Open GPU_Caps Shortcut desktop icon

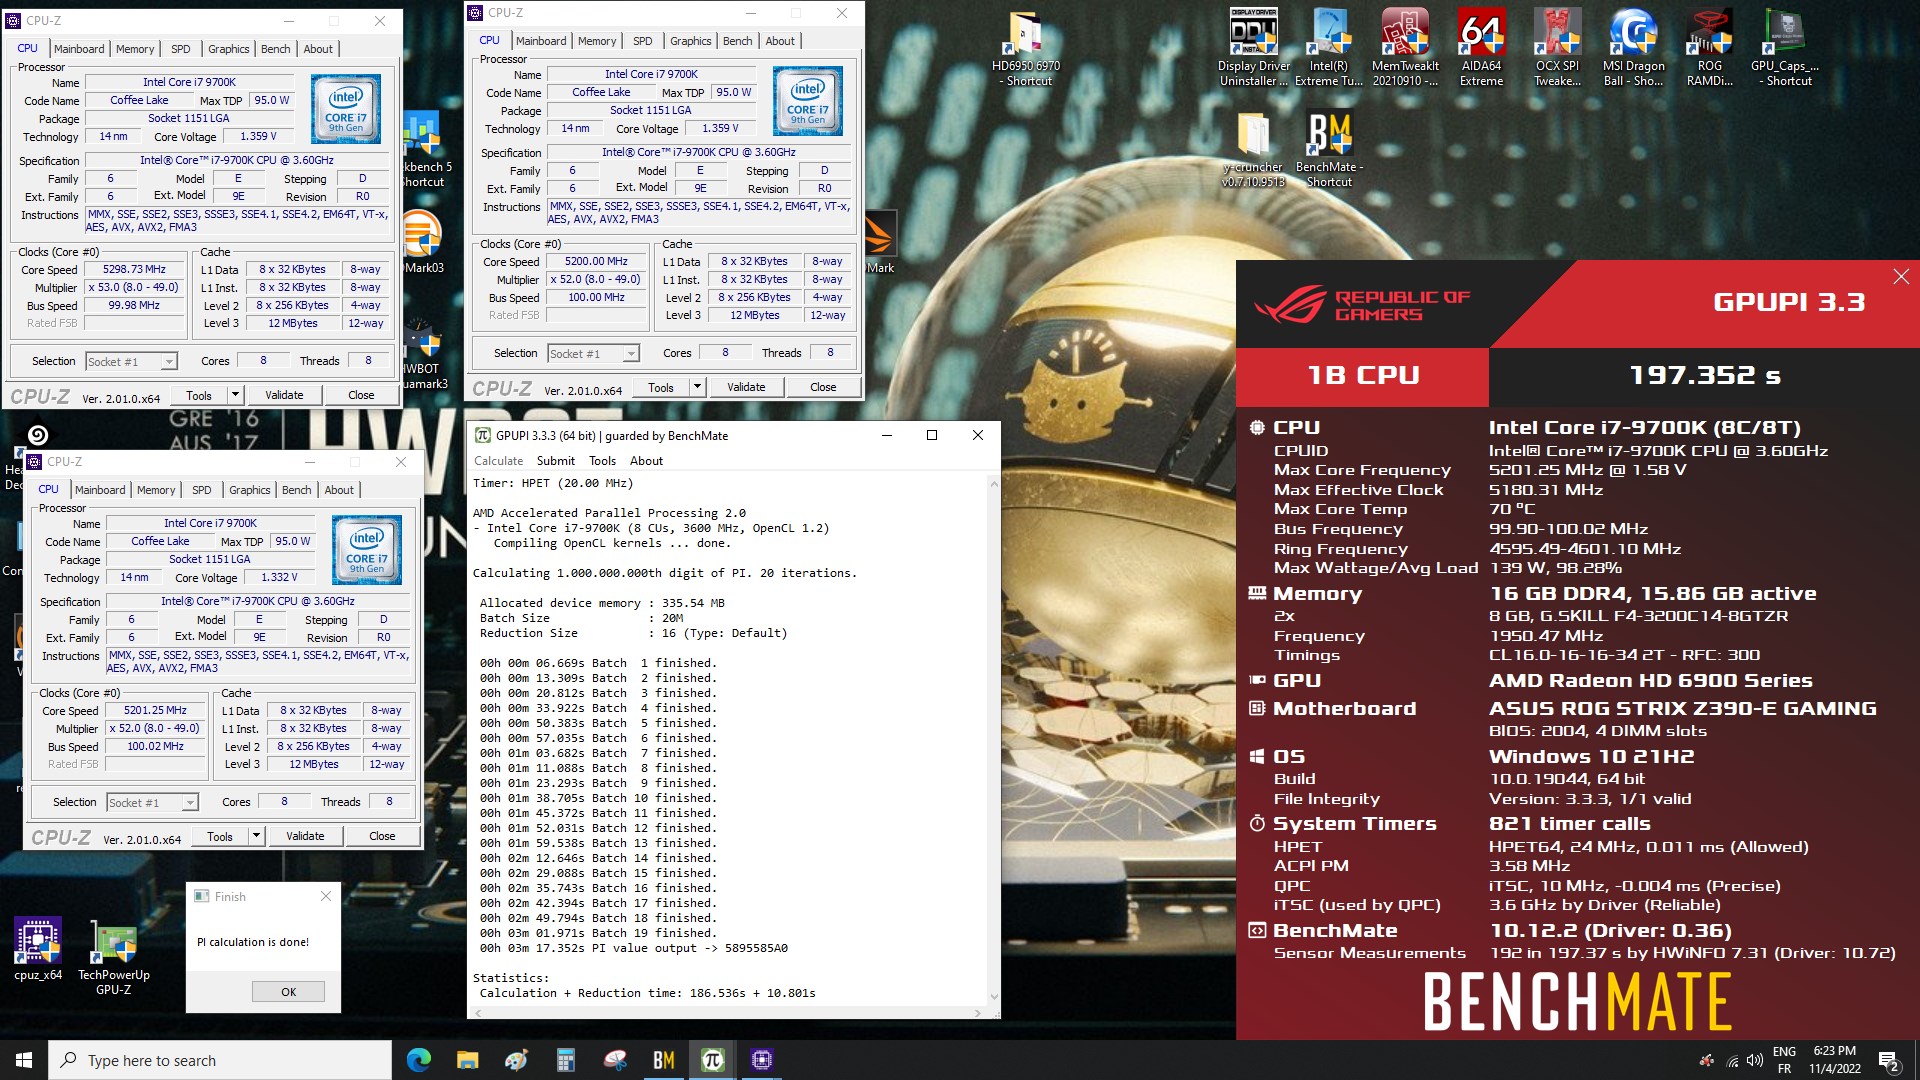(1785, 48)
